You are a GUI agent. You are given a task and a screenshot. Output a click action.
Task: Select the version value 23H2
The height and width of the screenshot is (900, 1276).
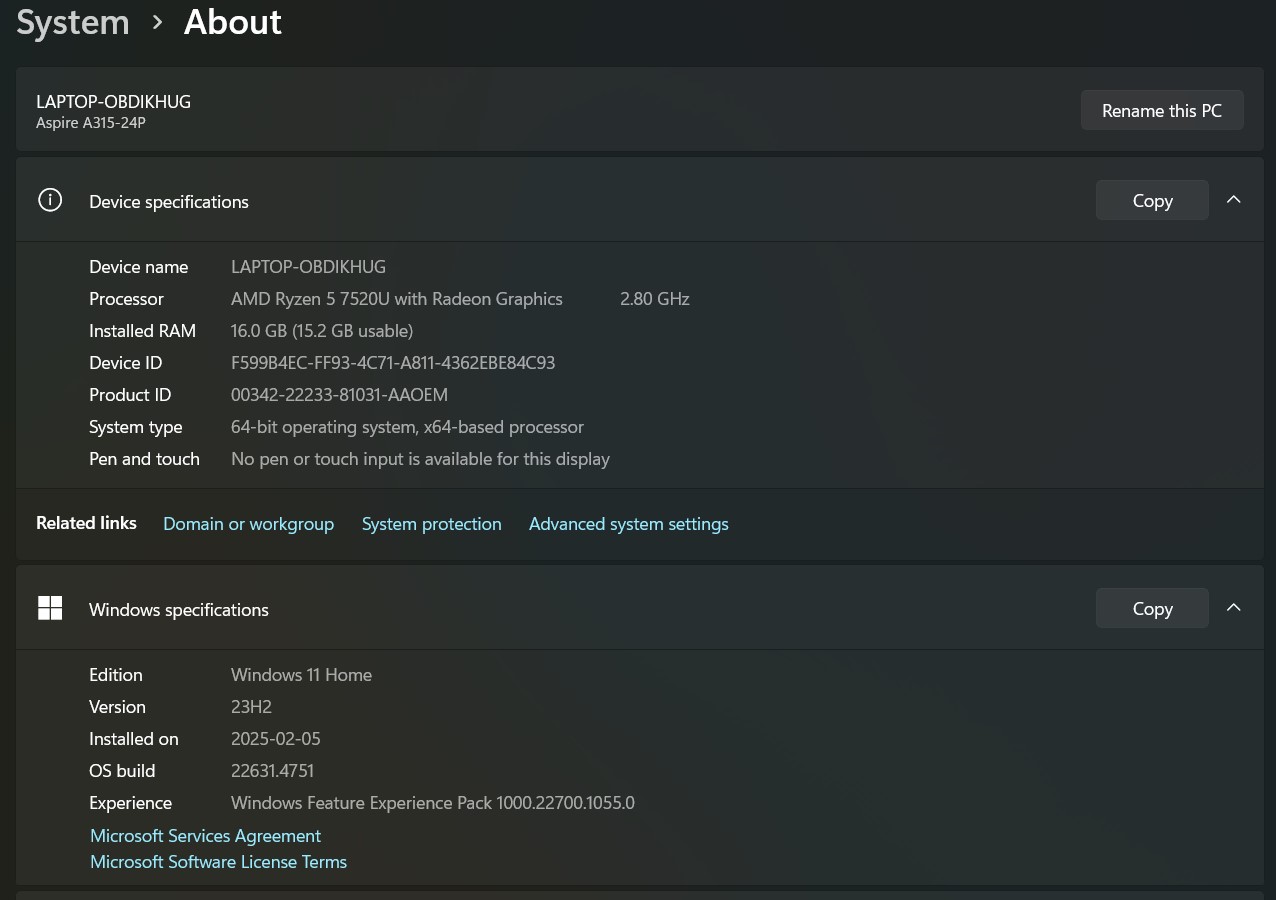pyautogui.click(x=251, y=707)
